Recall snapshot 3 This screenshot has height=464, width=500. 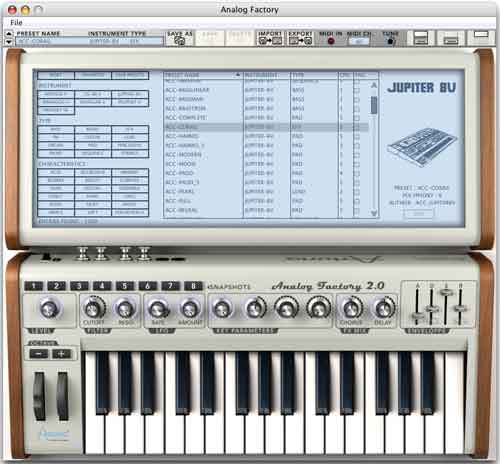tap(79, 286)
